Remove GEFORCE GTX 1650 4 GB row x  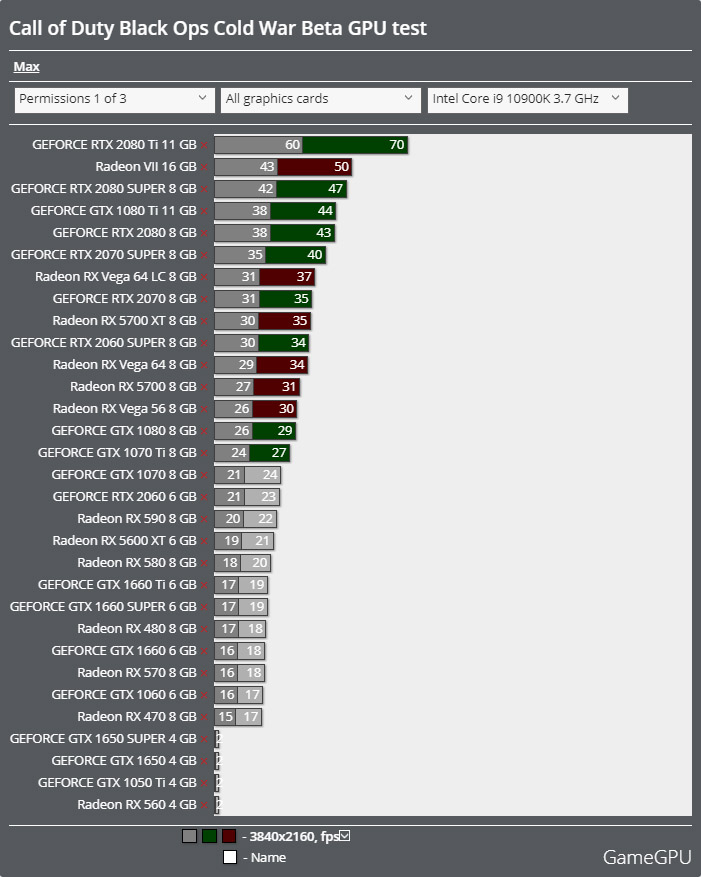click(x=204, y=761)
